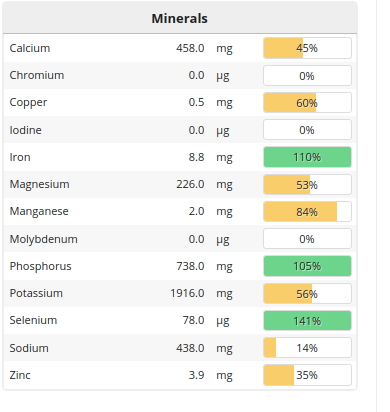Viewport: 390px width, 412px height.
Task: Click the Sodium 14% progress bar
Action: (x=307, y=348)
